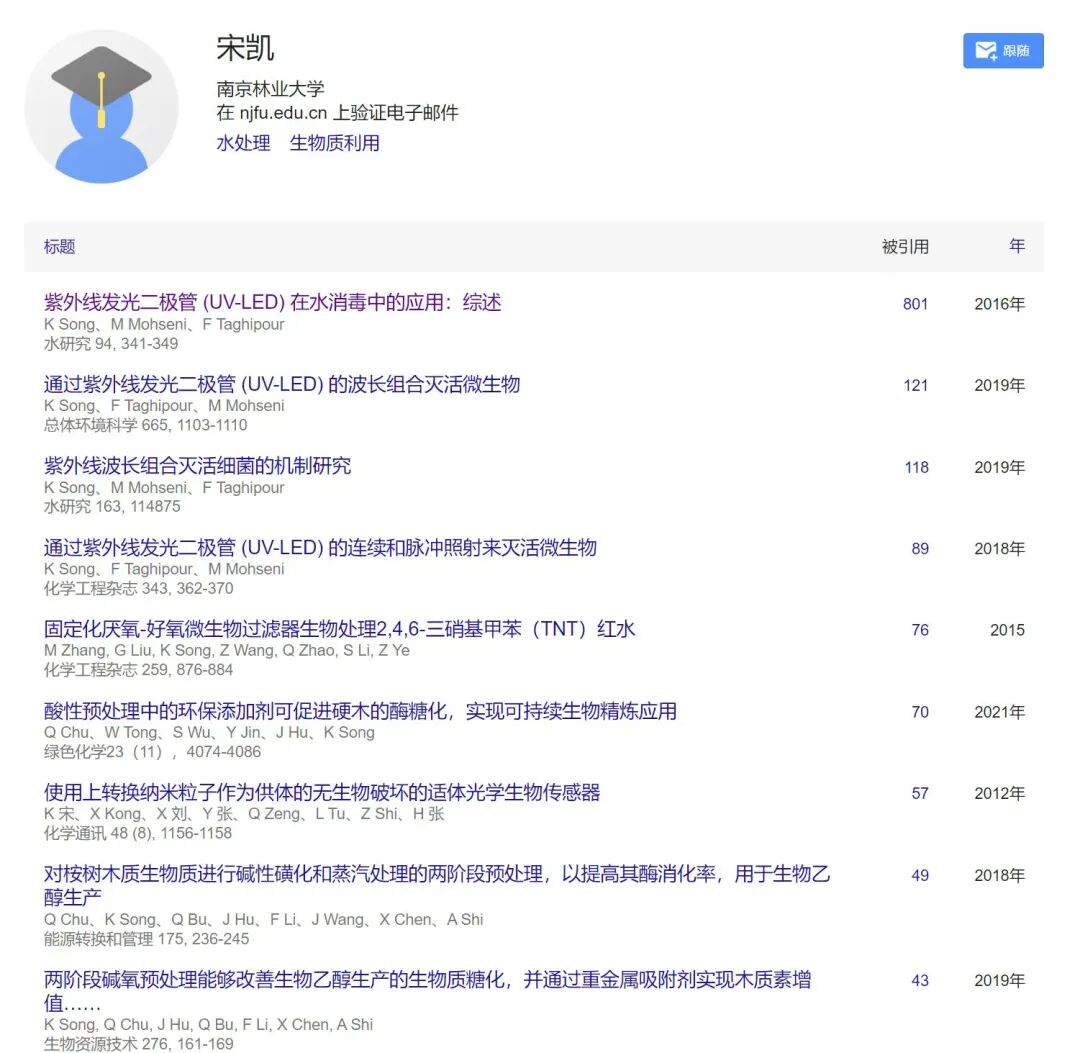View the 801 citations count
The image size is (1080, 1053).
[915, 304]
